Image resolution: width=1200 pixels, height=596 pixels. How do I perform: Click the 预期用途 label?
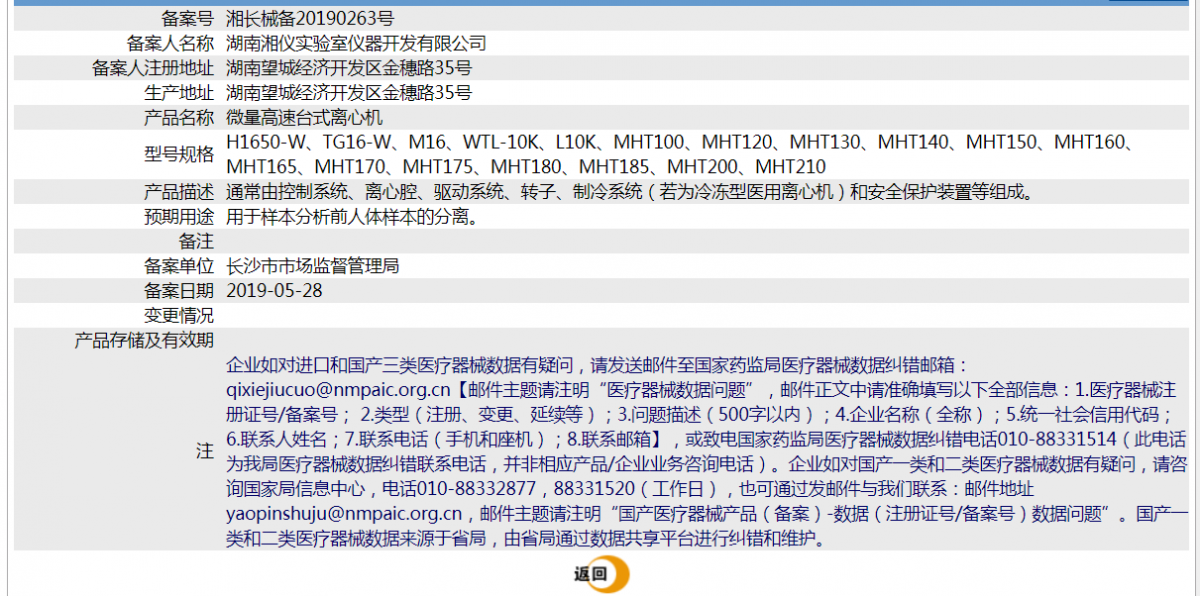[179, 217]
